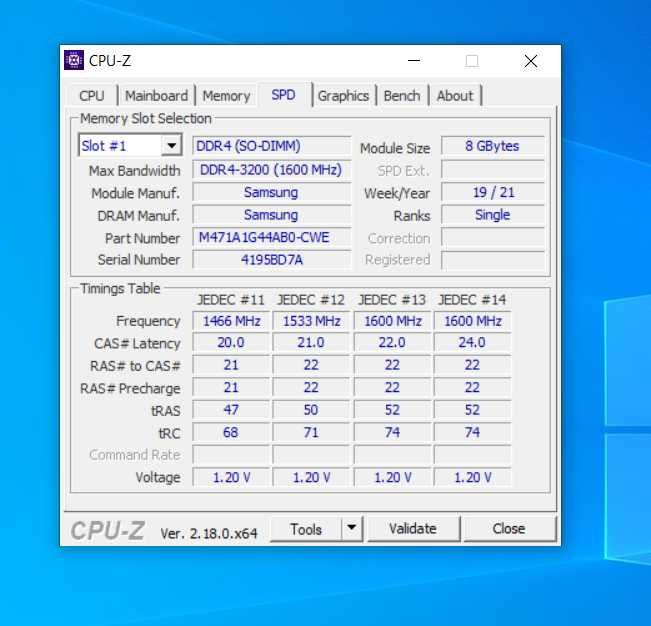The image size is (651, 626).
Task: Click the empty SPD Ext. field
Action: 492,170
